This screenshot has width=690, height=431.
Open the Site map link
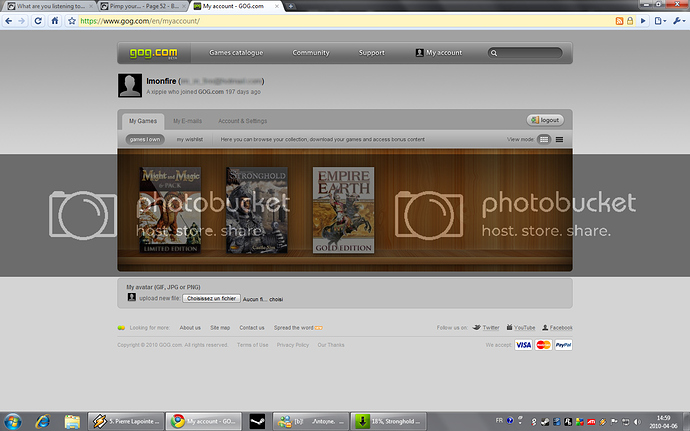coord(220,328)
